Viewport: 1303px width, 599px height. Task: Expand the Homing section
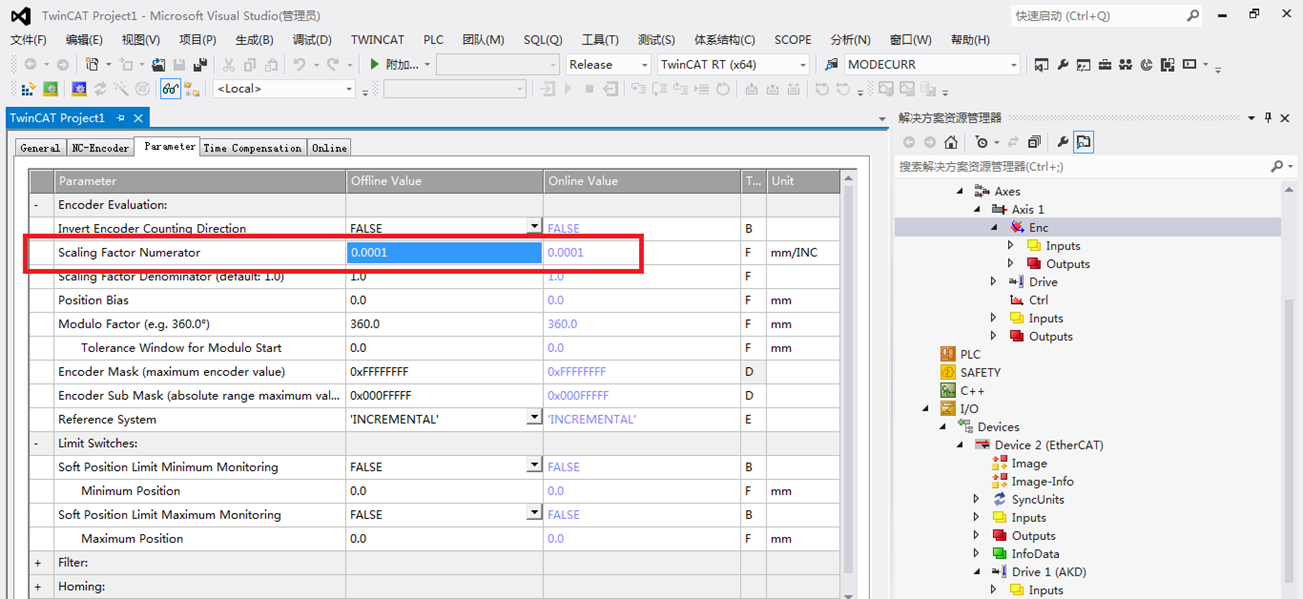[37, 587]
